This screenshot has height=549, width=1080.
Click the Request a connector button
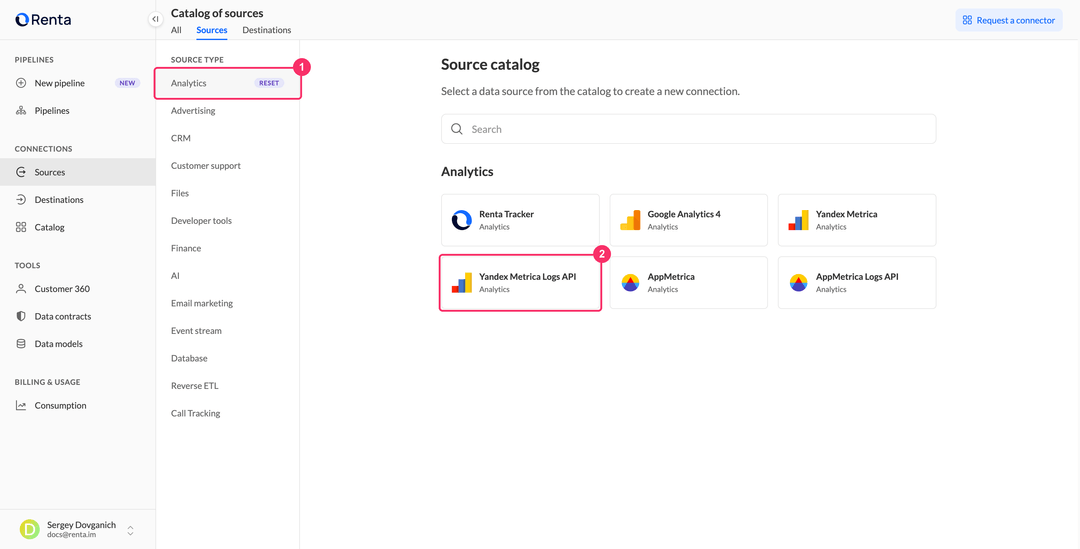point(1008,20)
